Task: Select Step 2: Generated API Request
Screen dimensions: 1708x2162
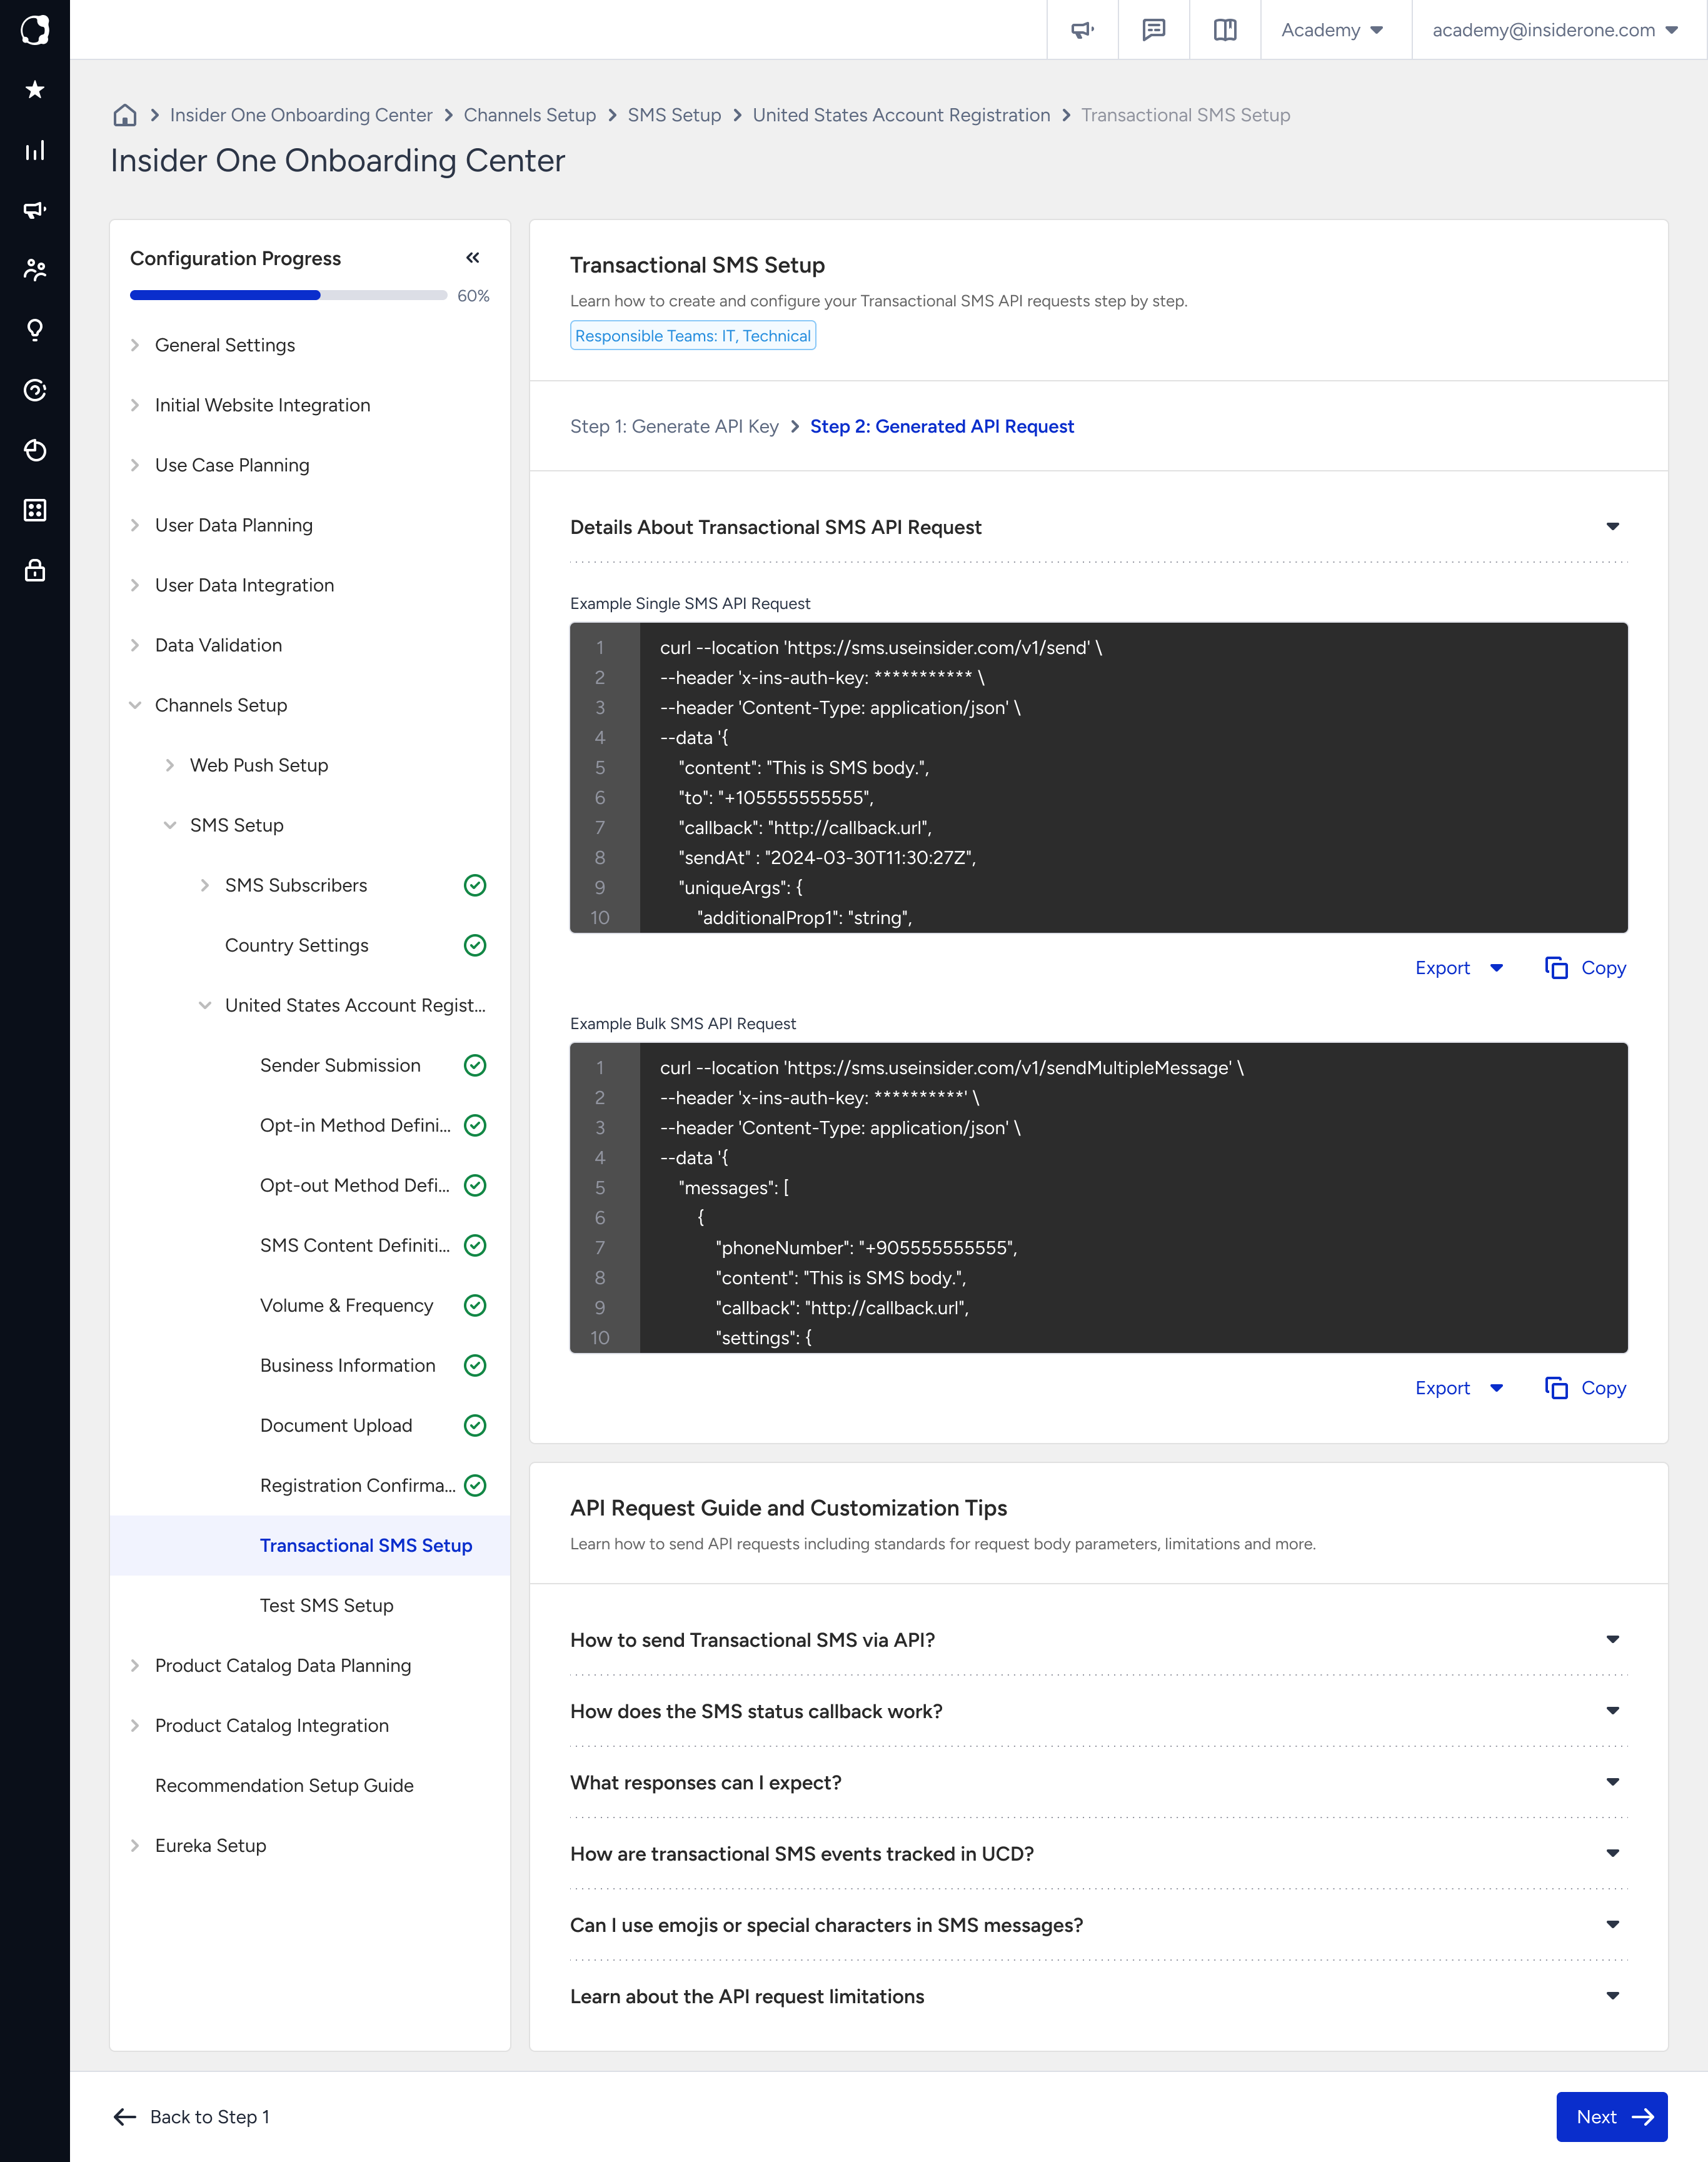Action: 942,426
